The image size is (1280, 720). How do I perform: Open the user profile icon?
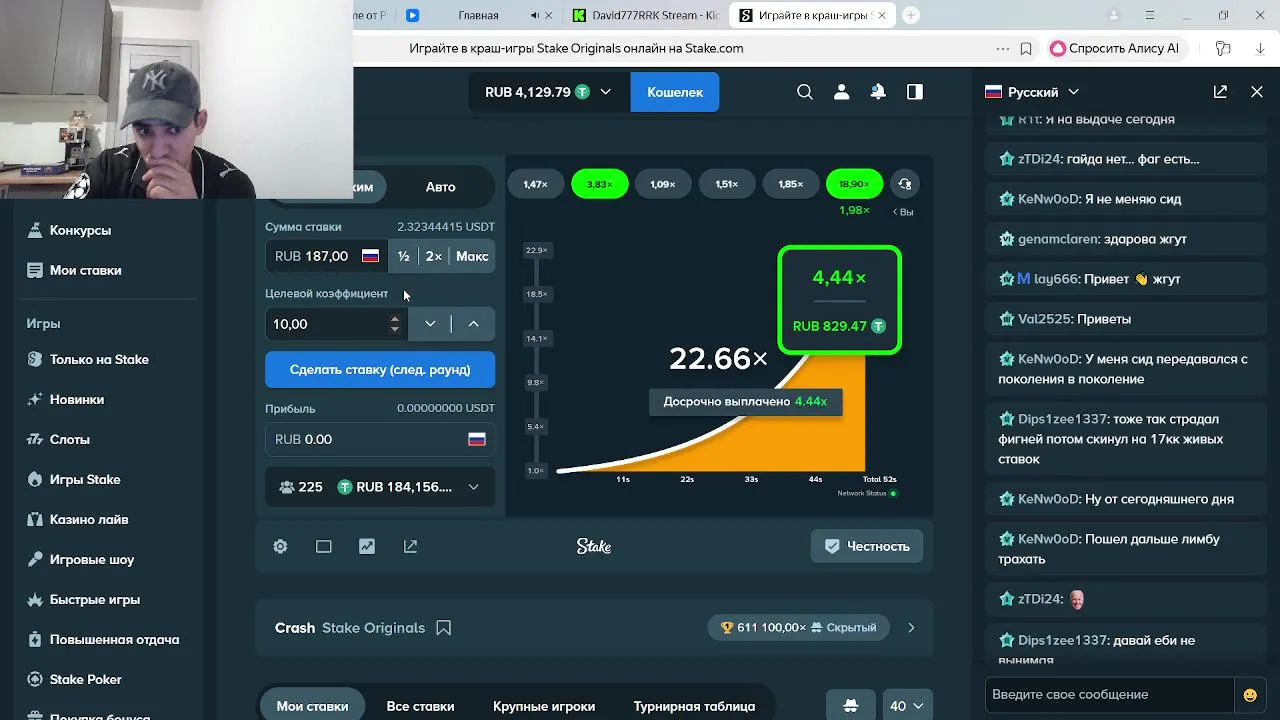coord(841,92)
